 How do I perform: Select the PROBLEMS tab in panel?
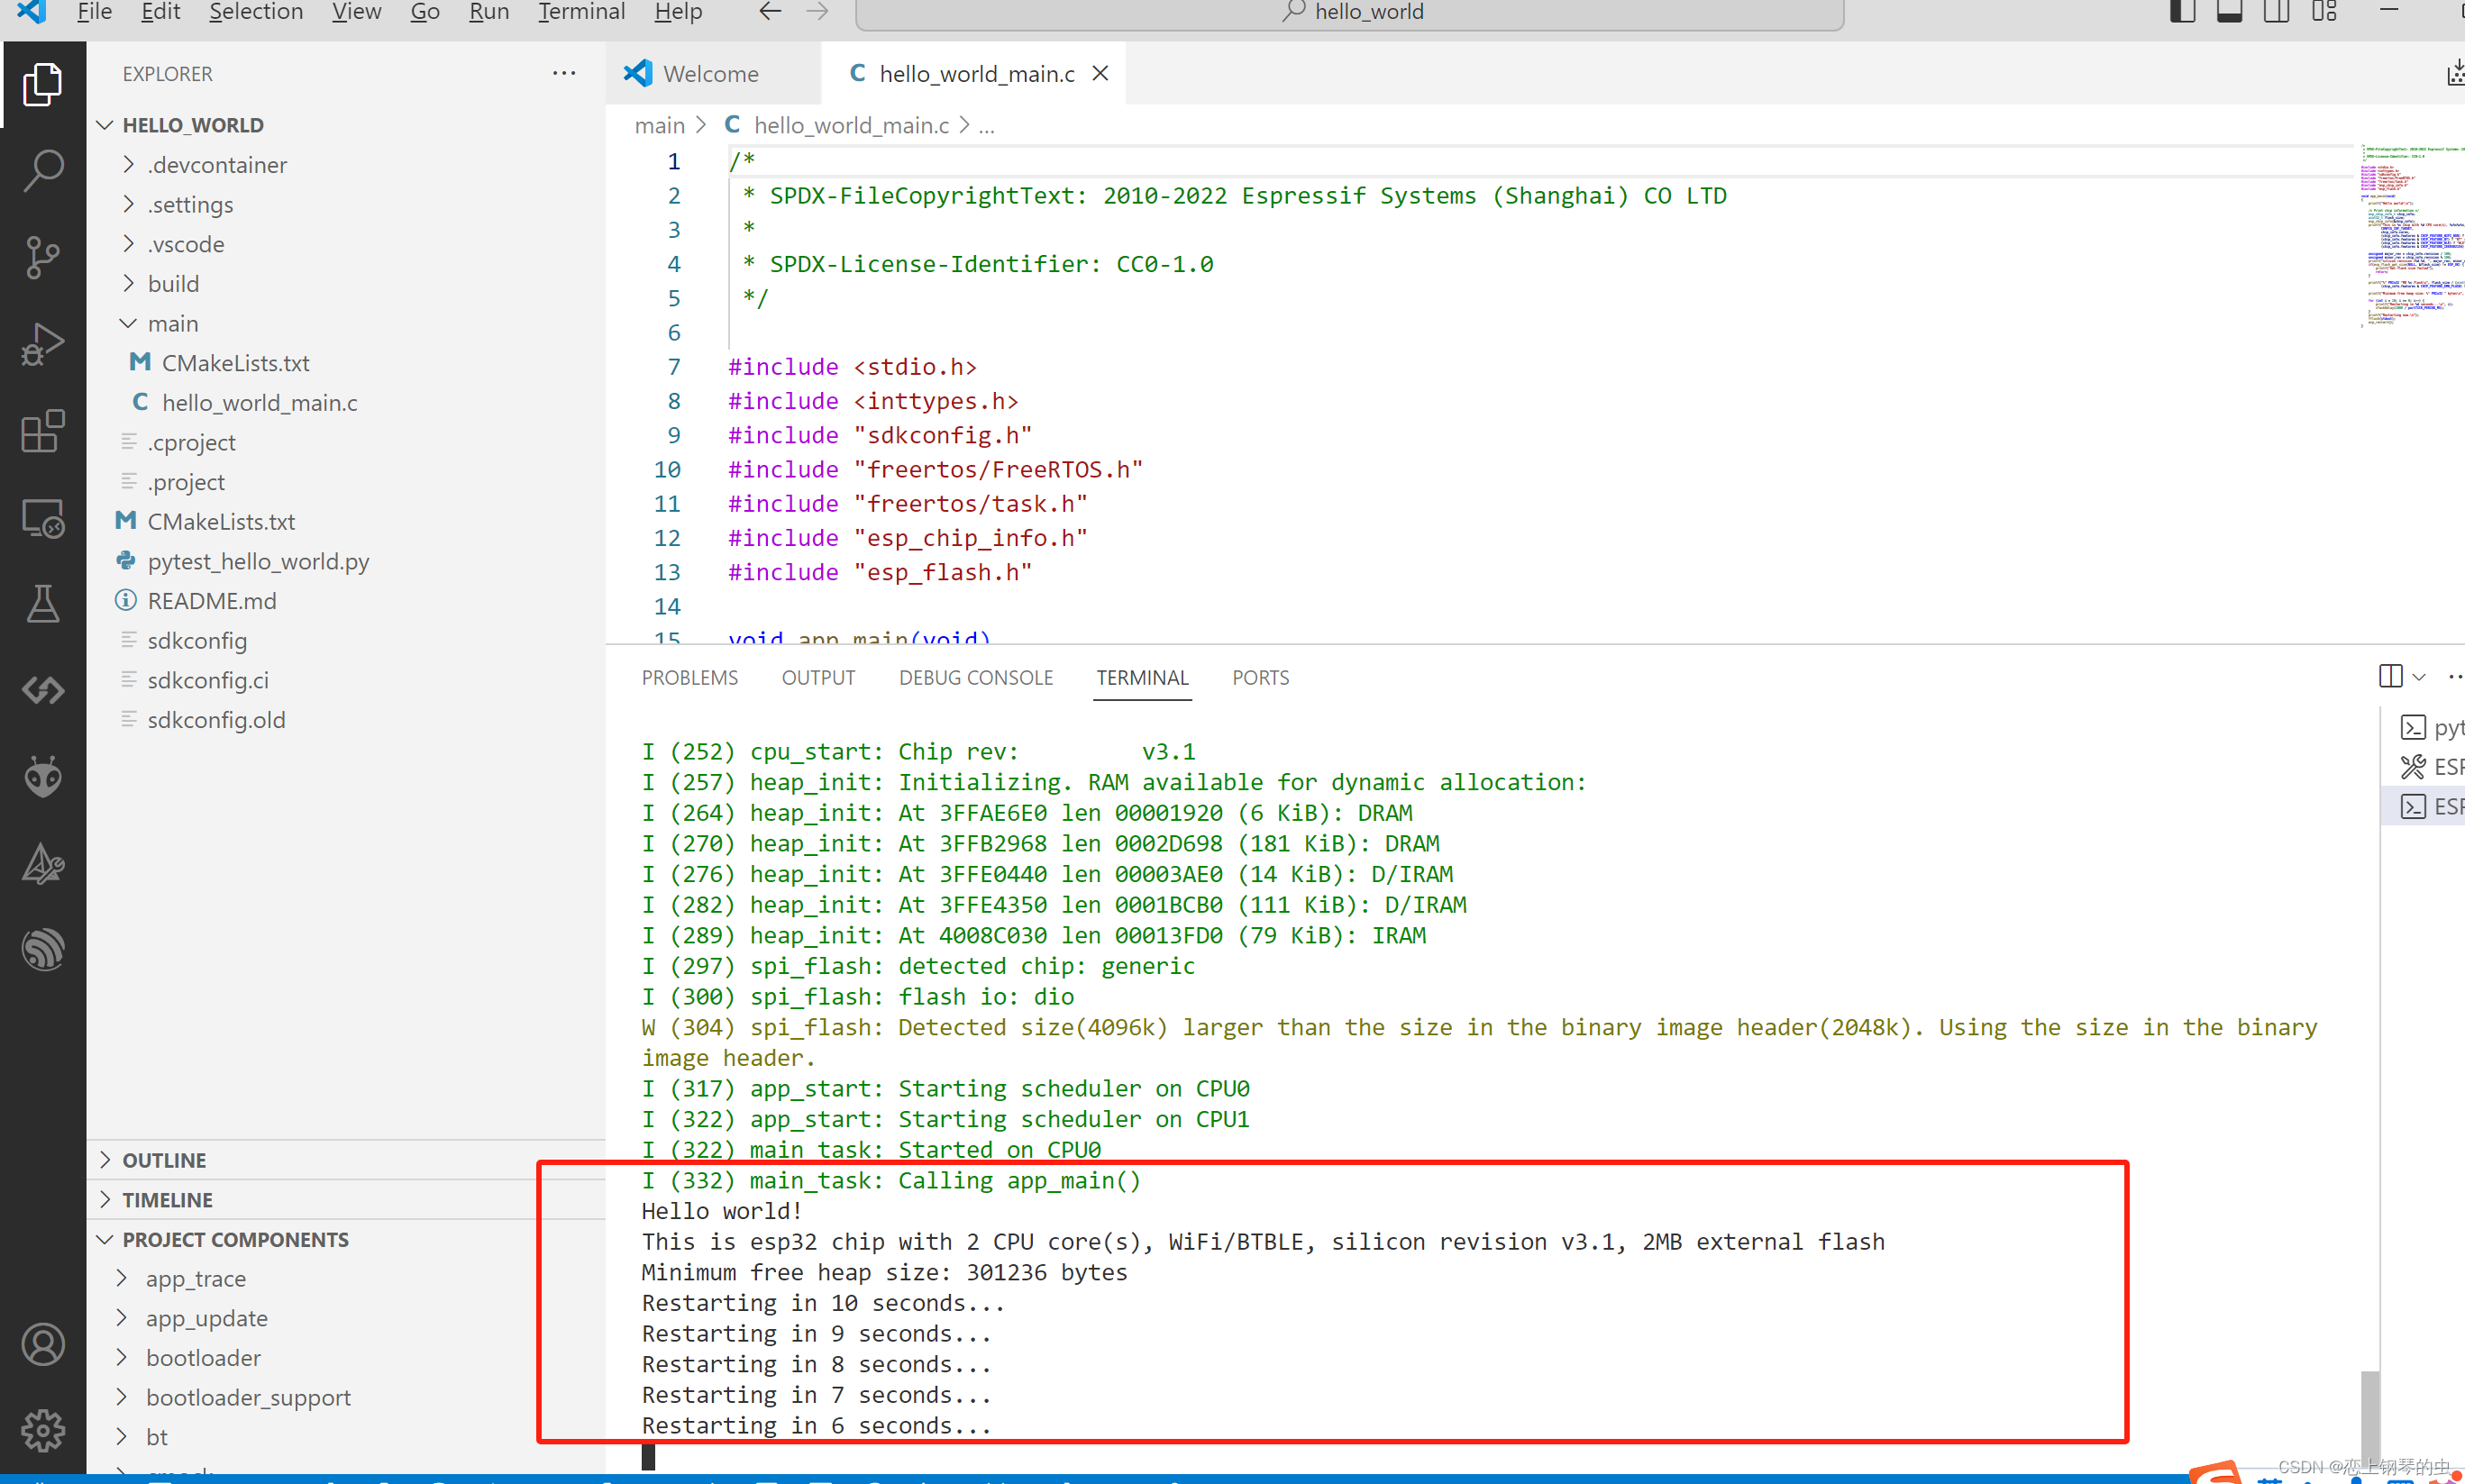point(689,676)
